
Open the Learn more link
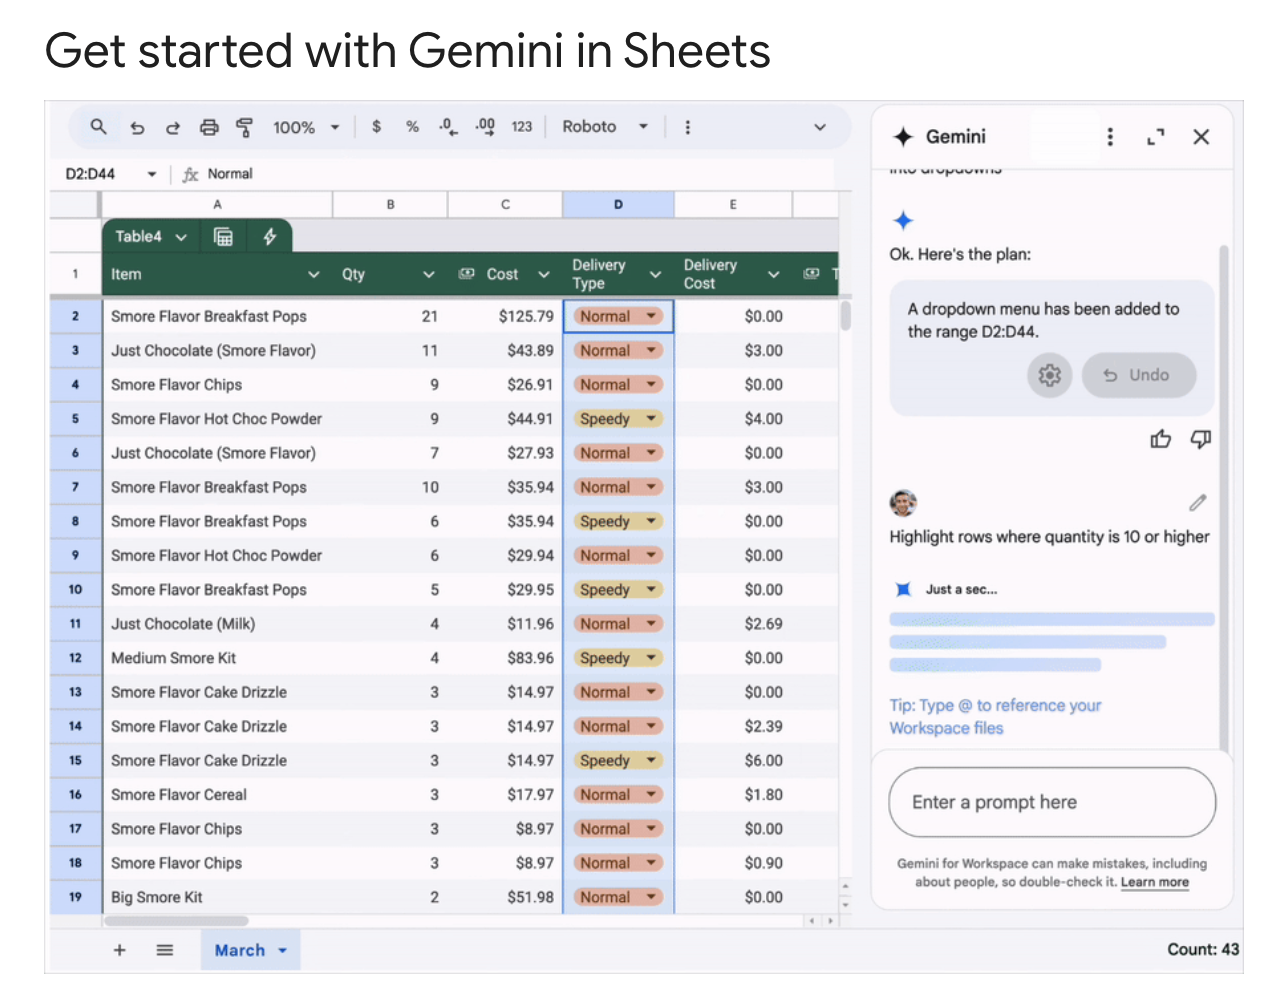tap(1154, 882)
